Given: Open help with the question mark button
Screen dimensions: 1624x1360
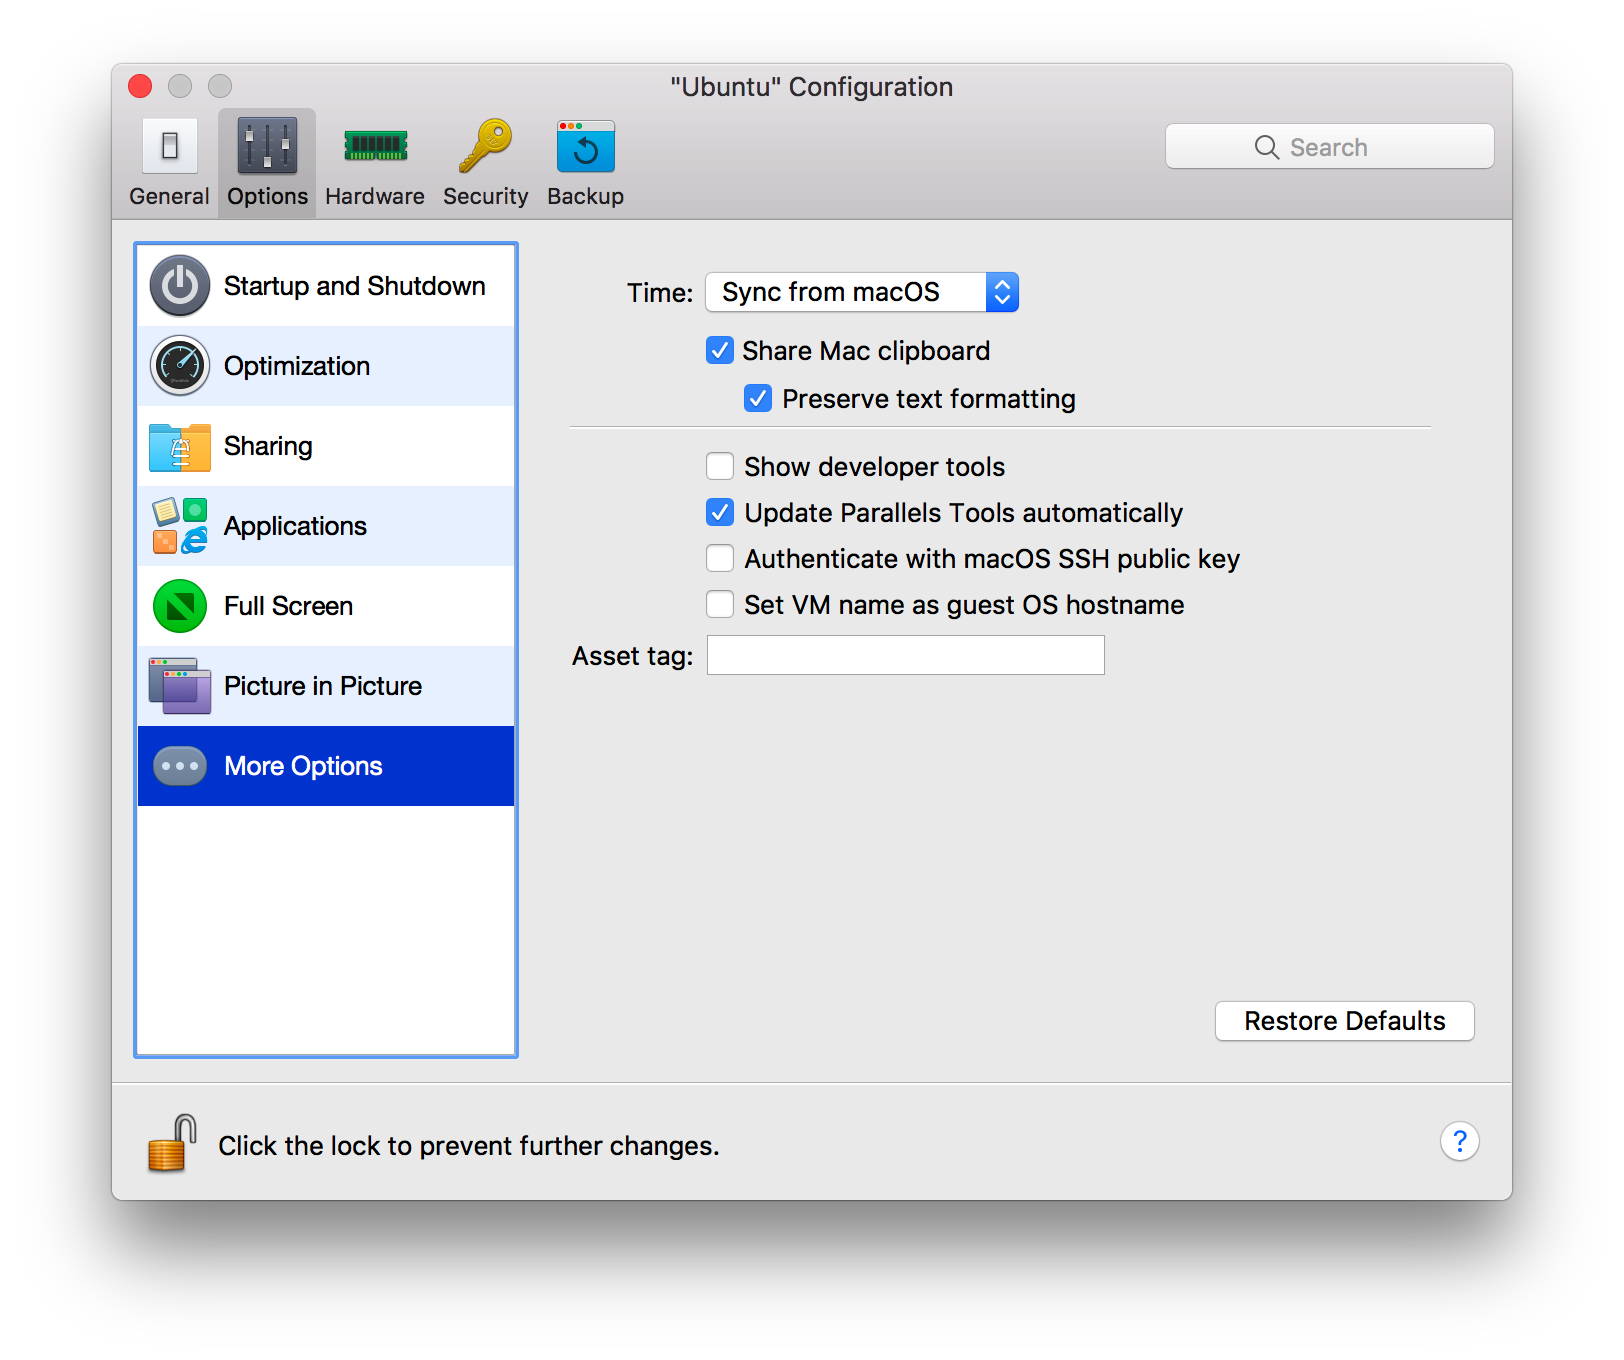Looking at the screenshot, I should point(1459,1141).
